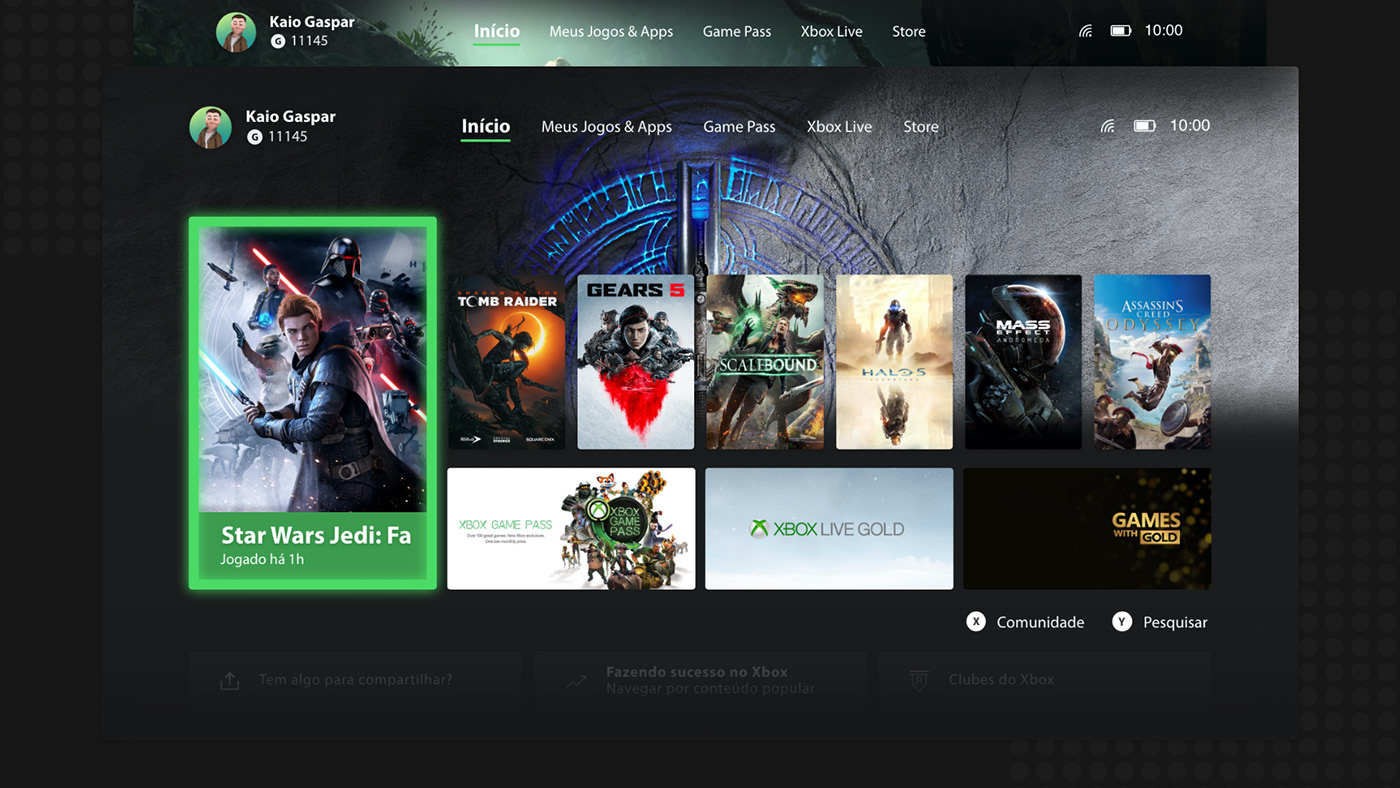The height and width of the screenshot is (788, 1400).
Task: Select Assassin's Creed Odyssey cover
Action: (x=1152, y=362)
